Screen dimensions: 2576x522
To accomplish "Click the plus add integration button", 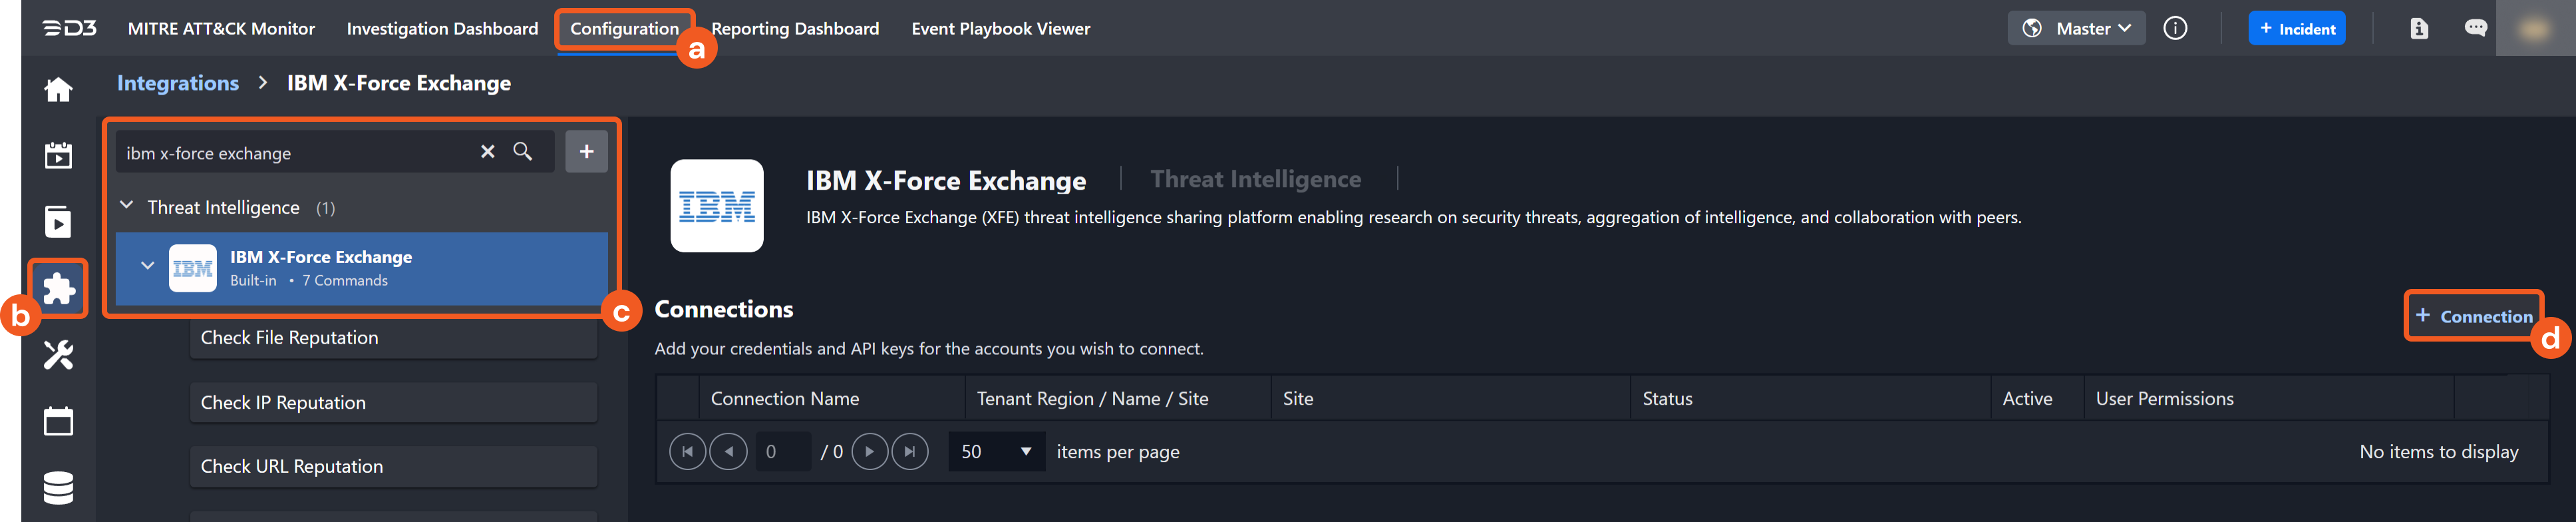I will 586,152.
